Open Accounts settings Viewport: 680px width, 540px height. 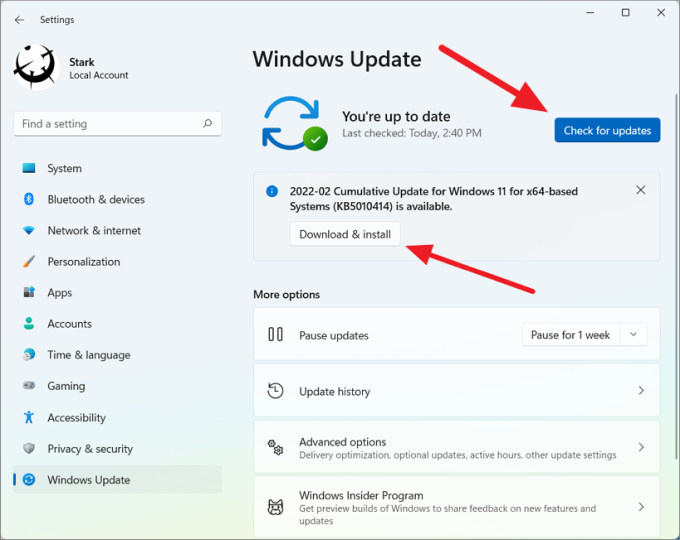coord(117,324)
